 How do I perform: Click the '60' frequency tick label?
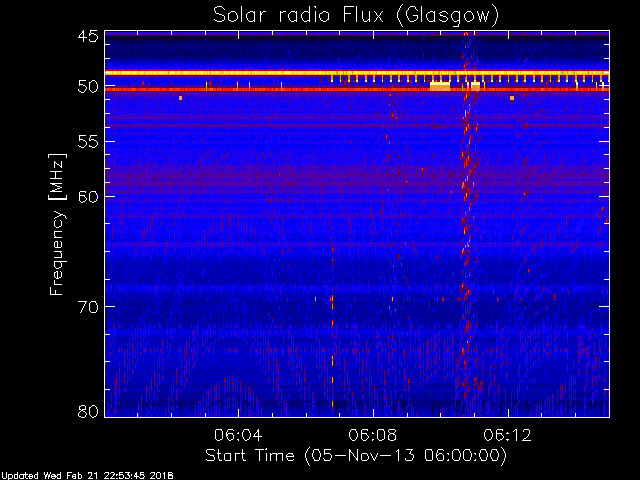click(x=88, y=197)
